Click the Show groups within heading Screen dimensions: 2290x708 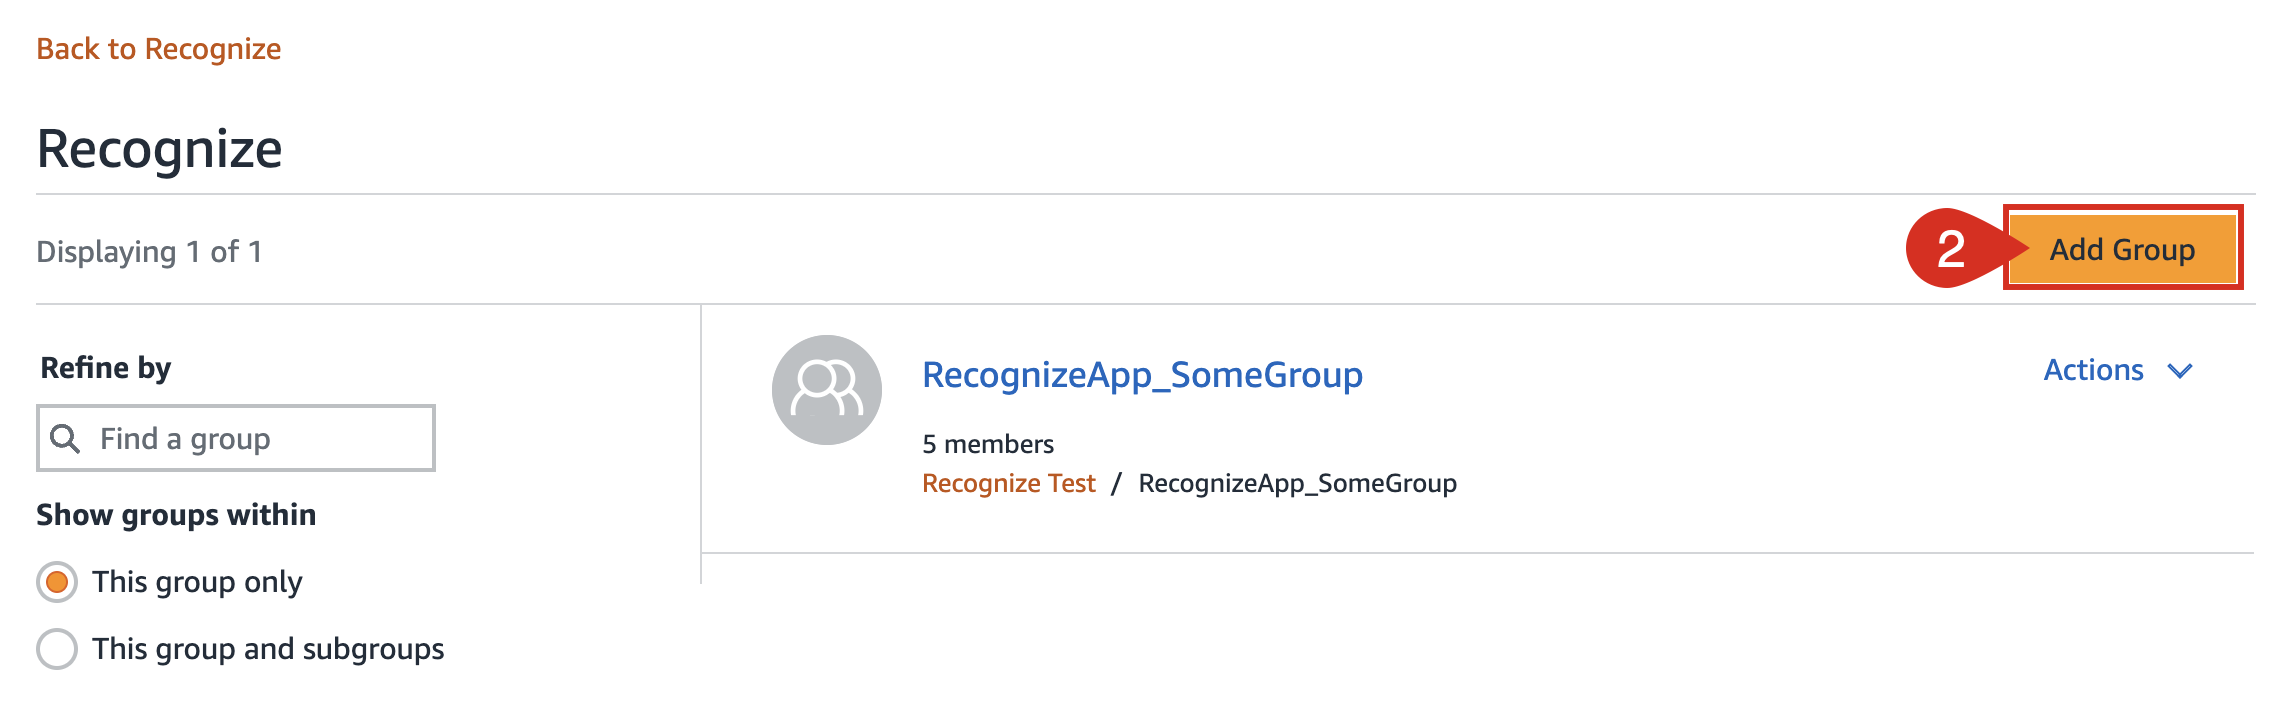pyautogui.click(x=176, y=515)
